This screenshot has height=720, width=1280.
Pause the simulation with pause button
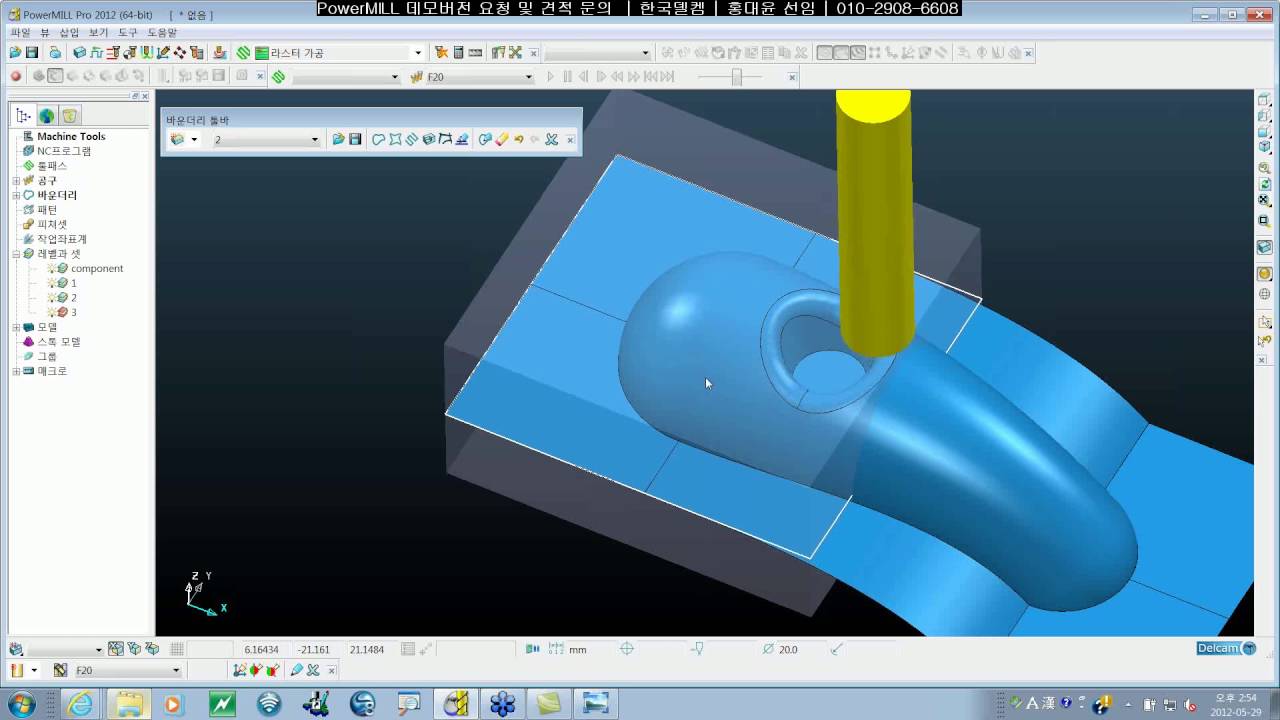tap(567, 77)
